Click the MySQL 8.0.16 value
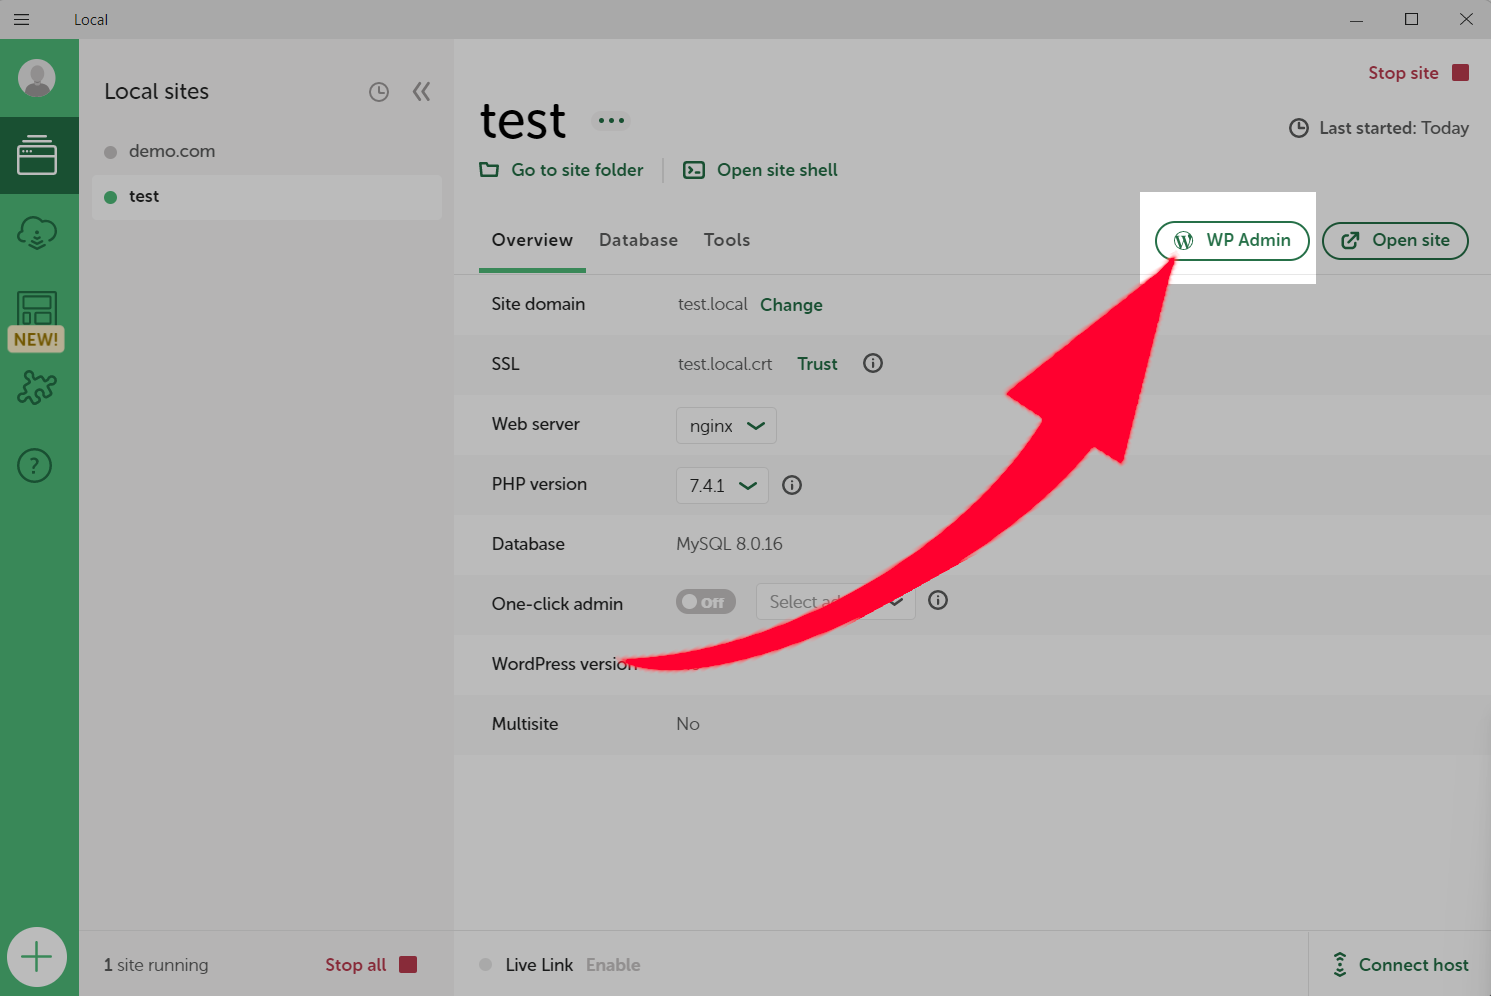 click(729, 544)
